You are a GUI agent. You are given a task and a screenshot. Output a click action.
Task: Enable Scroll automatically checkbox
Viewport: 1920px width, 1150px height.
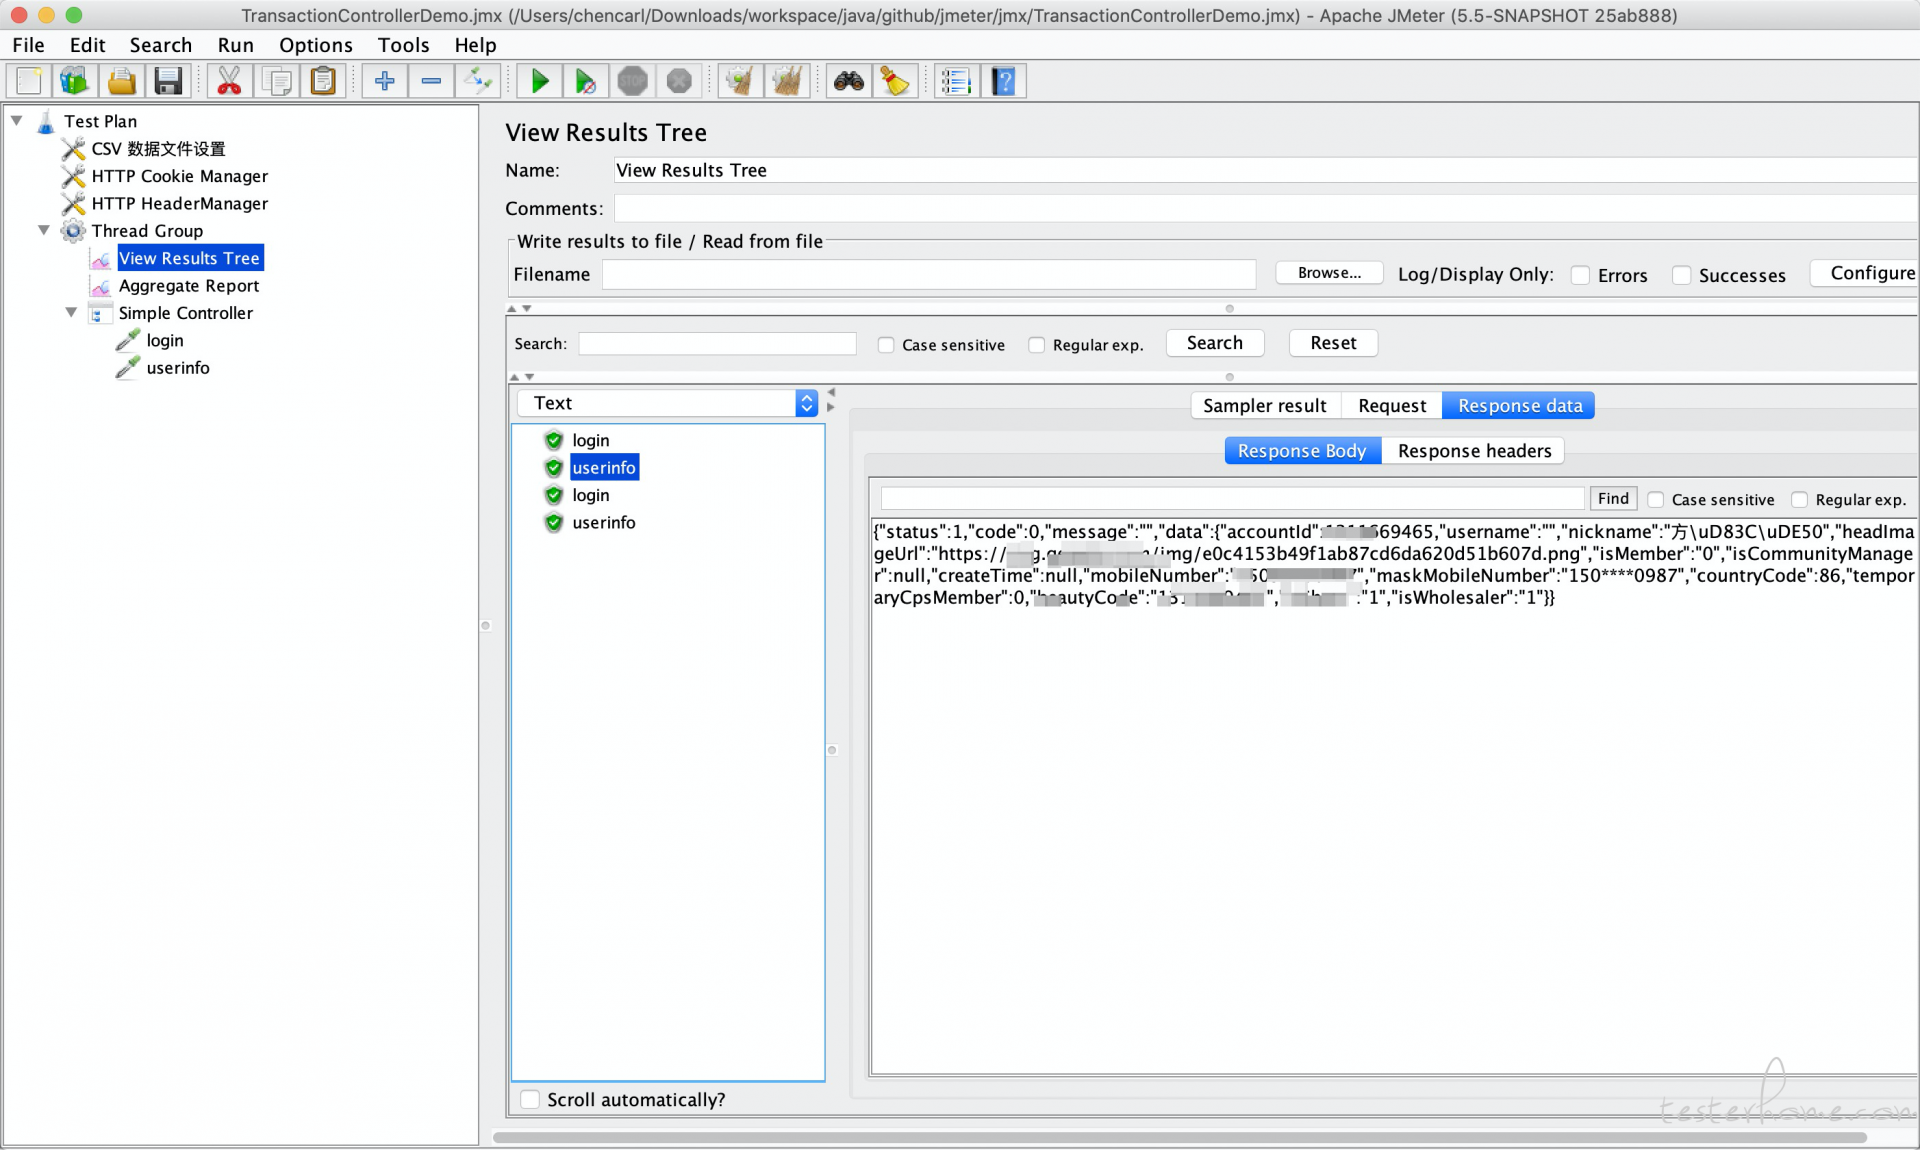pos(531,1100)
